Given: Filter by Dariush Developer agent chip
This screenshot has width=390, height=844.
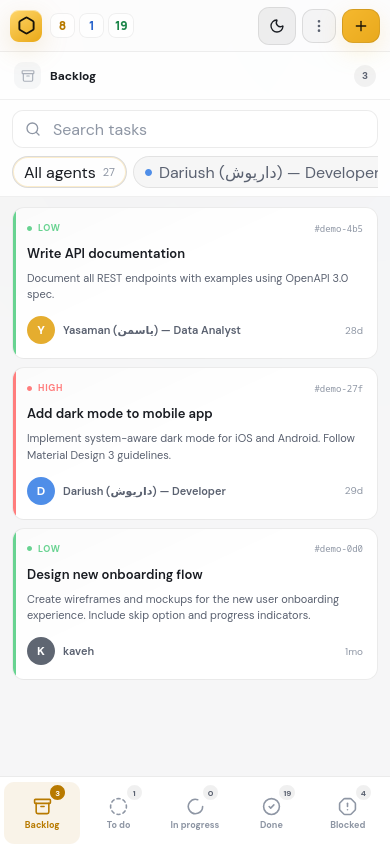Looking at the screenshot, I should tap(256, 172).
